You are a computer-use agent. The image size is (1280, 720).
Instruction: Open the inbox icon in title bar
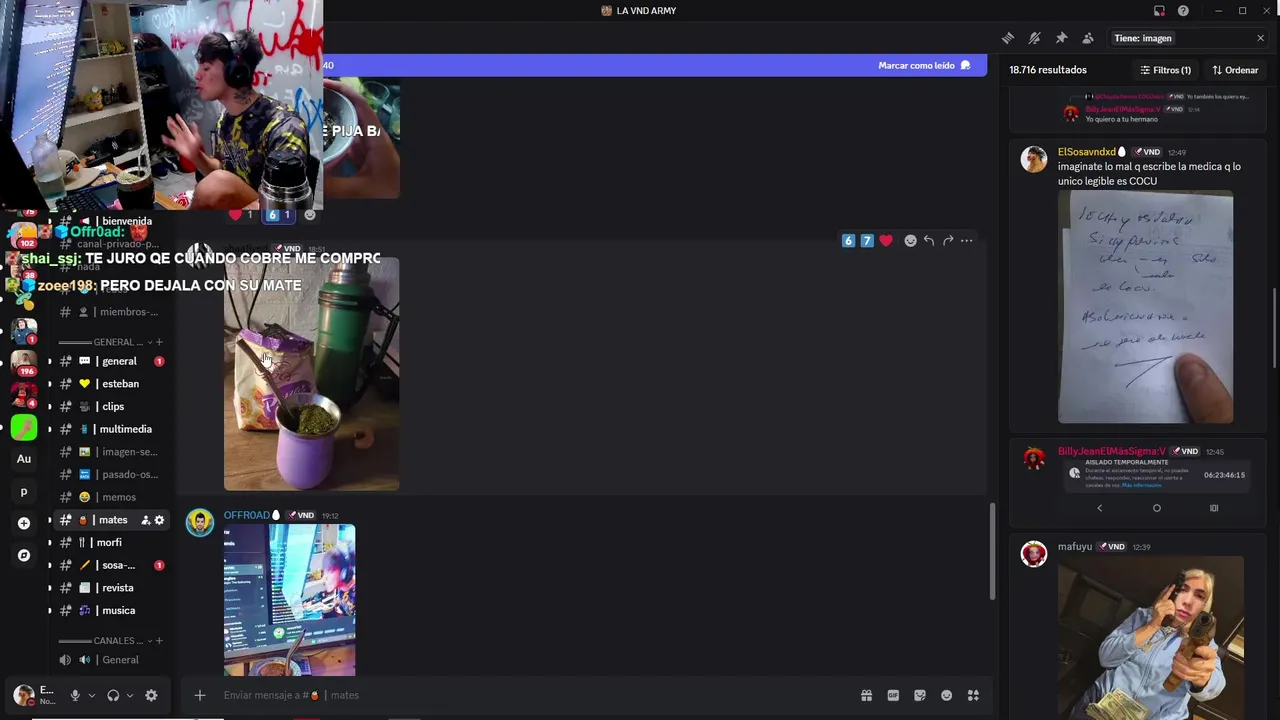[x=1159, y=11]
